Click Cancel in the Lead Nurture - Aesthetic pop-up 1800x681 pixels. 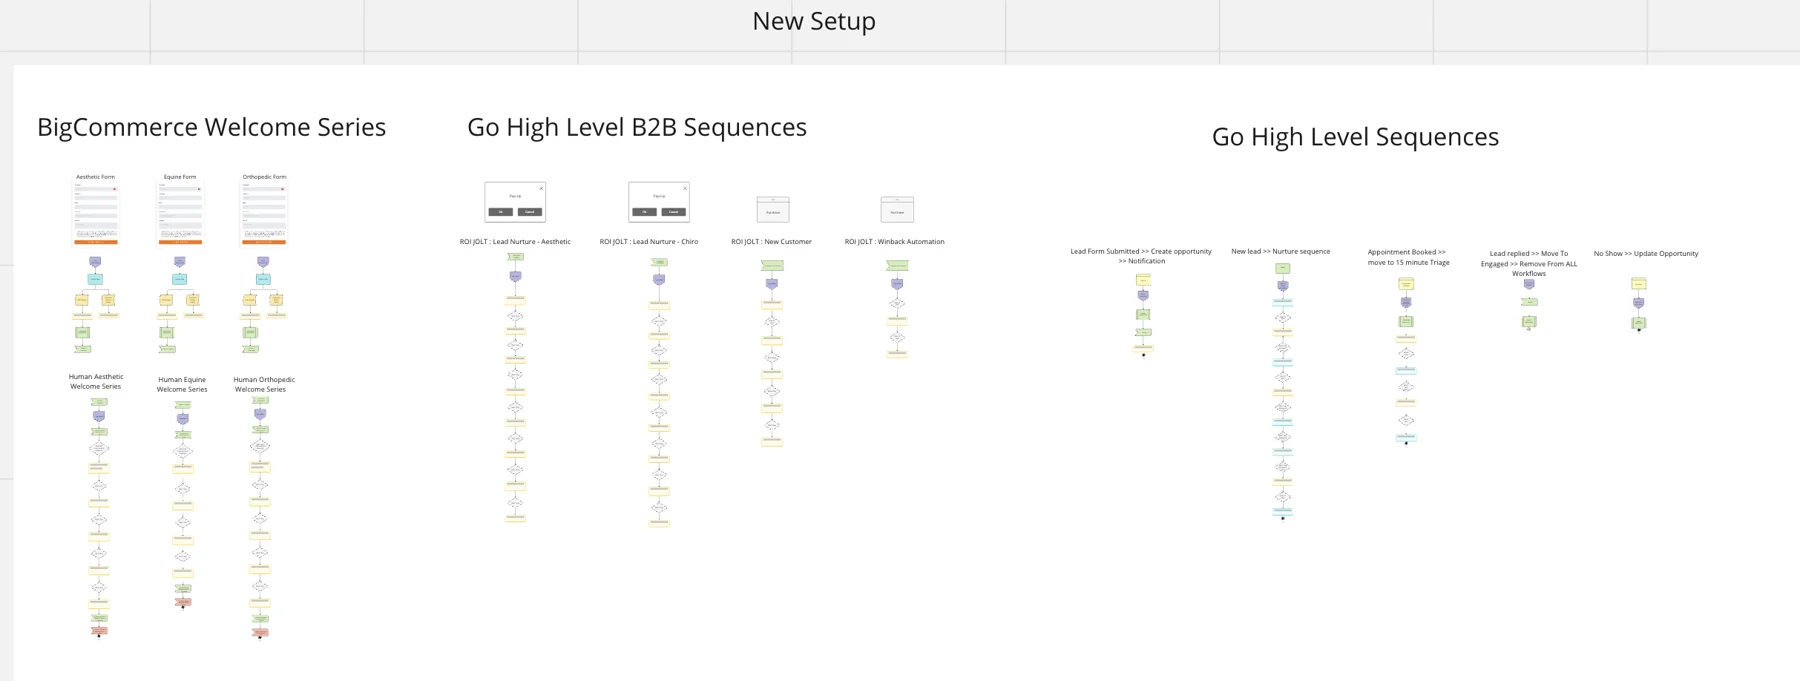pyautogui.click(x=530, y=212)
